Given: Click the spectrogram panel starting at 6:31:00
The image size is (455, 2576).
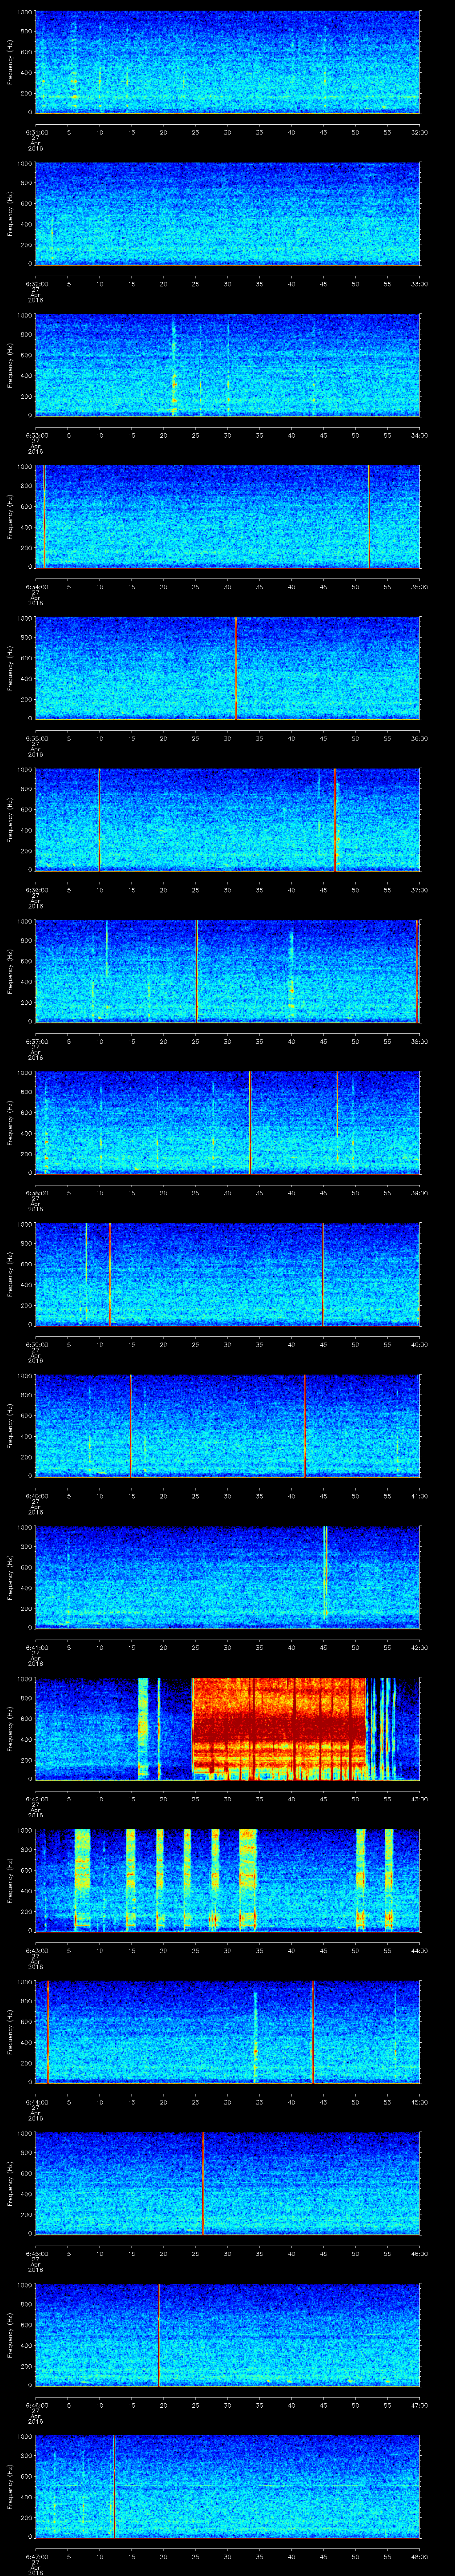Looking at the screenshot, I should pyautogui.click(x=227, y=62).
